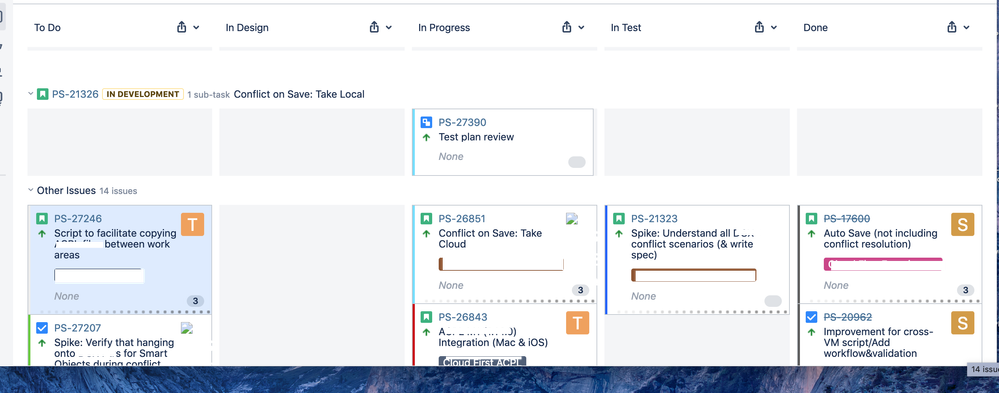Image resolution: width=999 pixels, height=393 pixels.
Task: Open issue link PS-26843
Action: pos(463,317)
